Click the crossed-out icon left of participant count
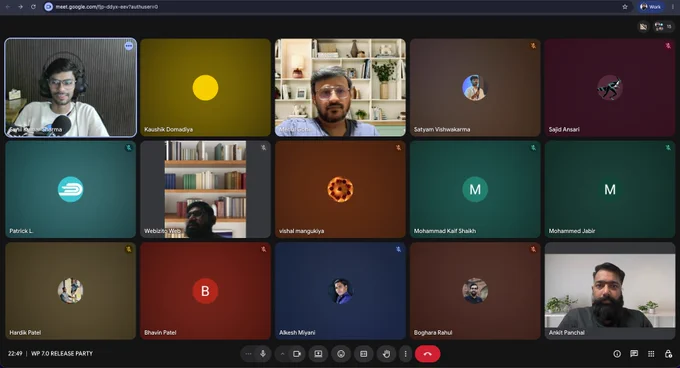The width and height of the screenshot is (680, 368). point(644,27)
